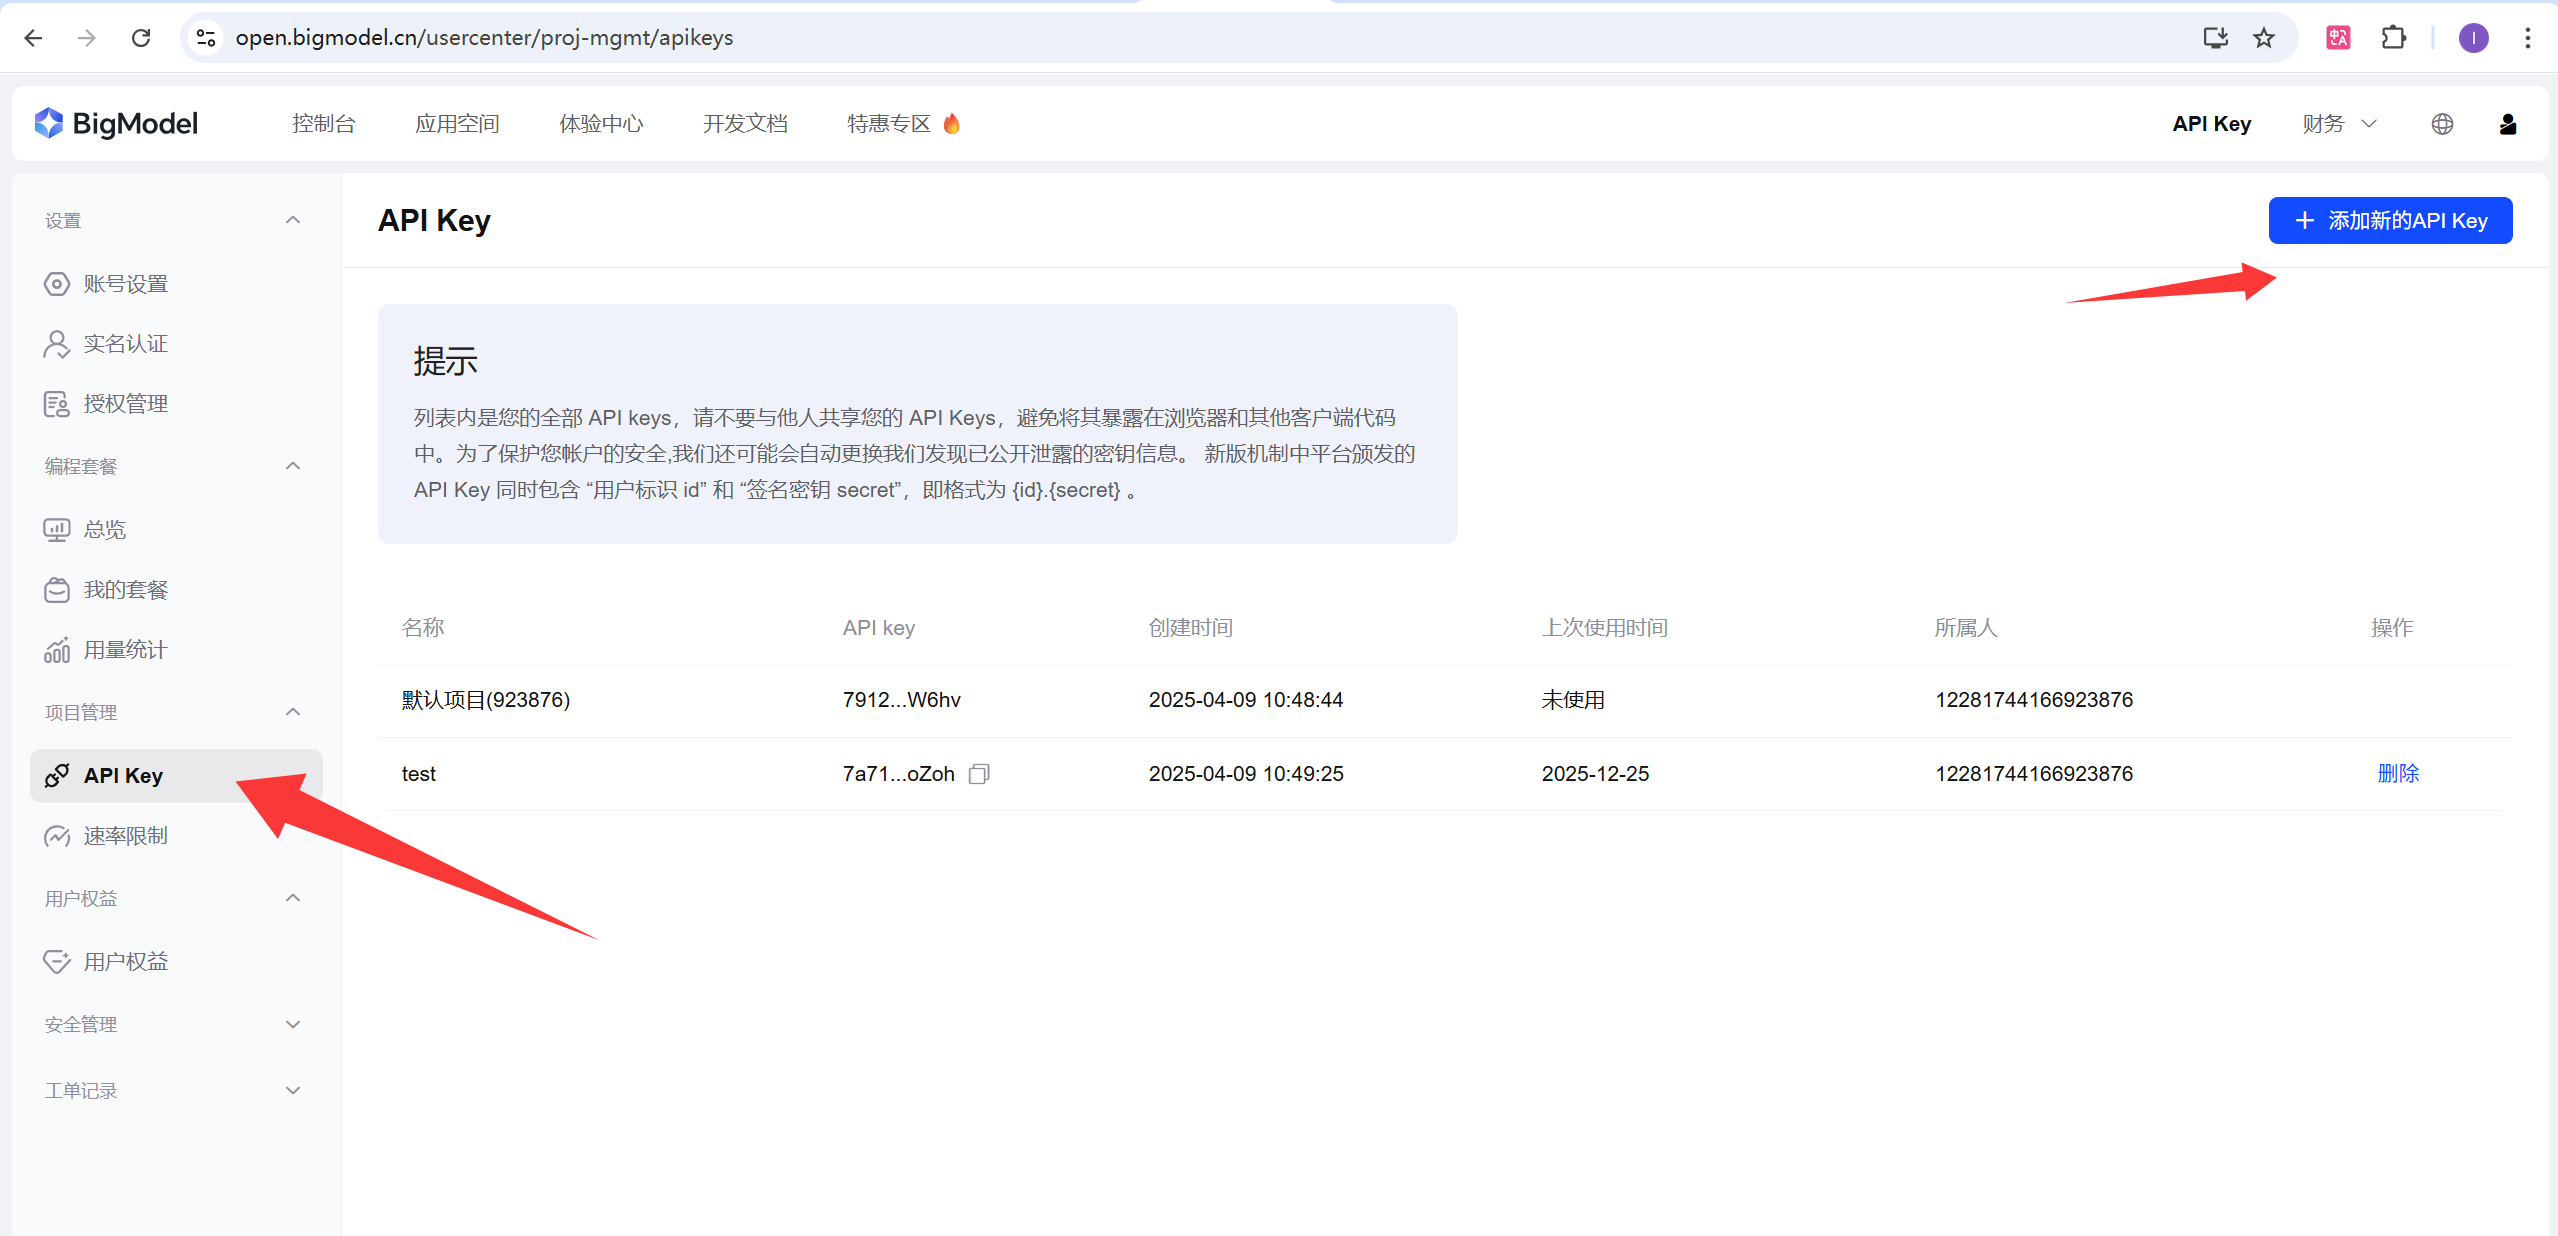The height and width of the screenshot is (1236, 2558).
Task: Open 开发文档 in top navigation
Action: click(745, 124)
